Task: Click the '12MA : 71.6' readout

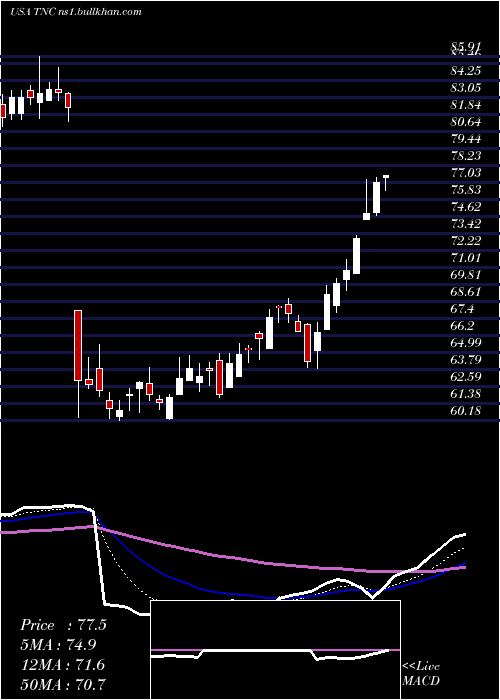Action: pyautogui.click(x=62, y=665)
